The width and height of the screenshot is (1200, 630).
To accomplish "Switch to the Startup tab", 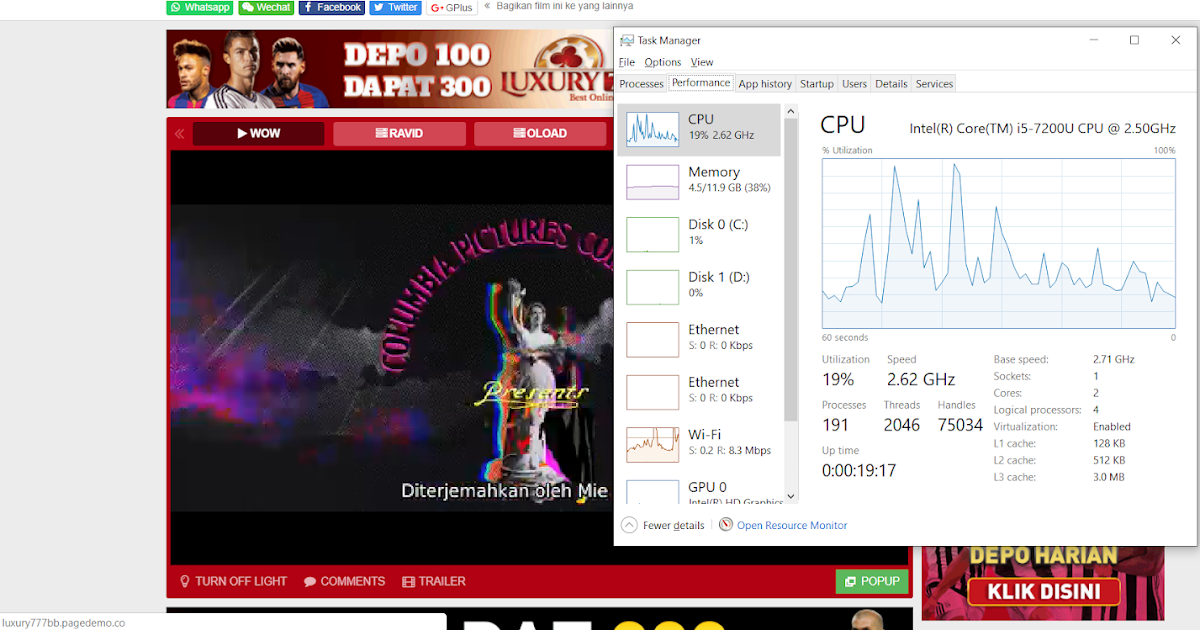I will (x=817, y=84).
